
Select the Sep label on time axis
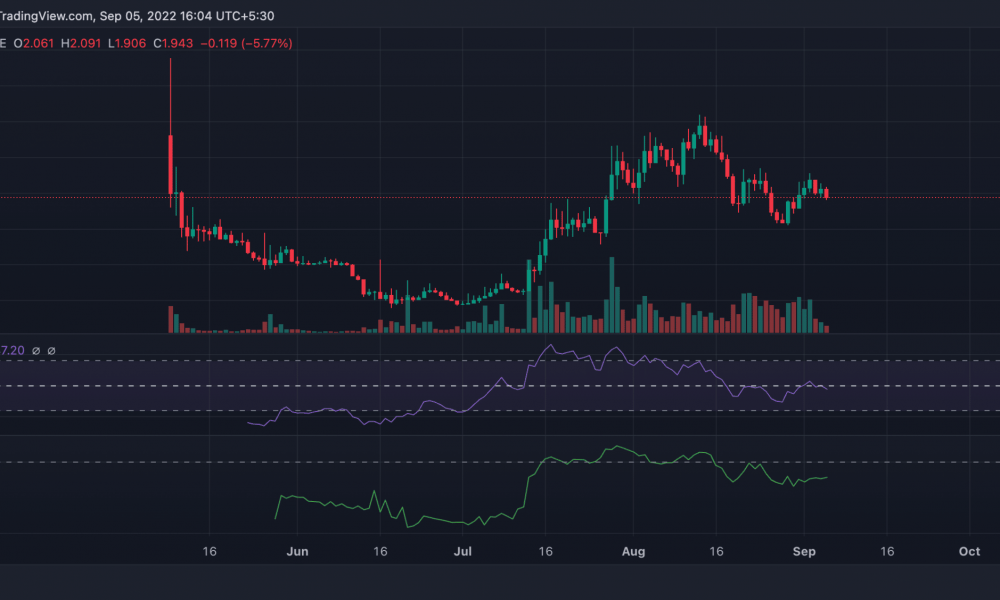(x=804, y=552)
